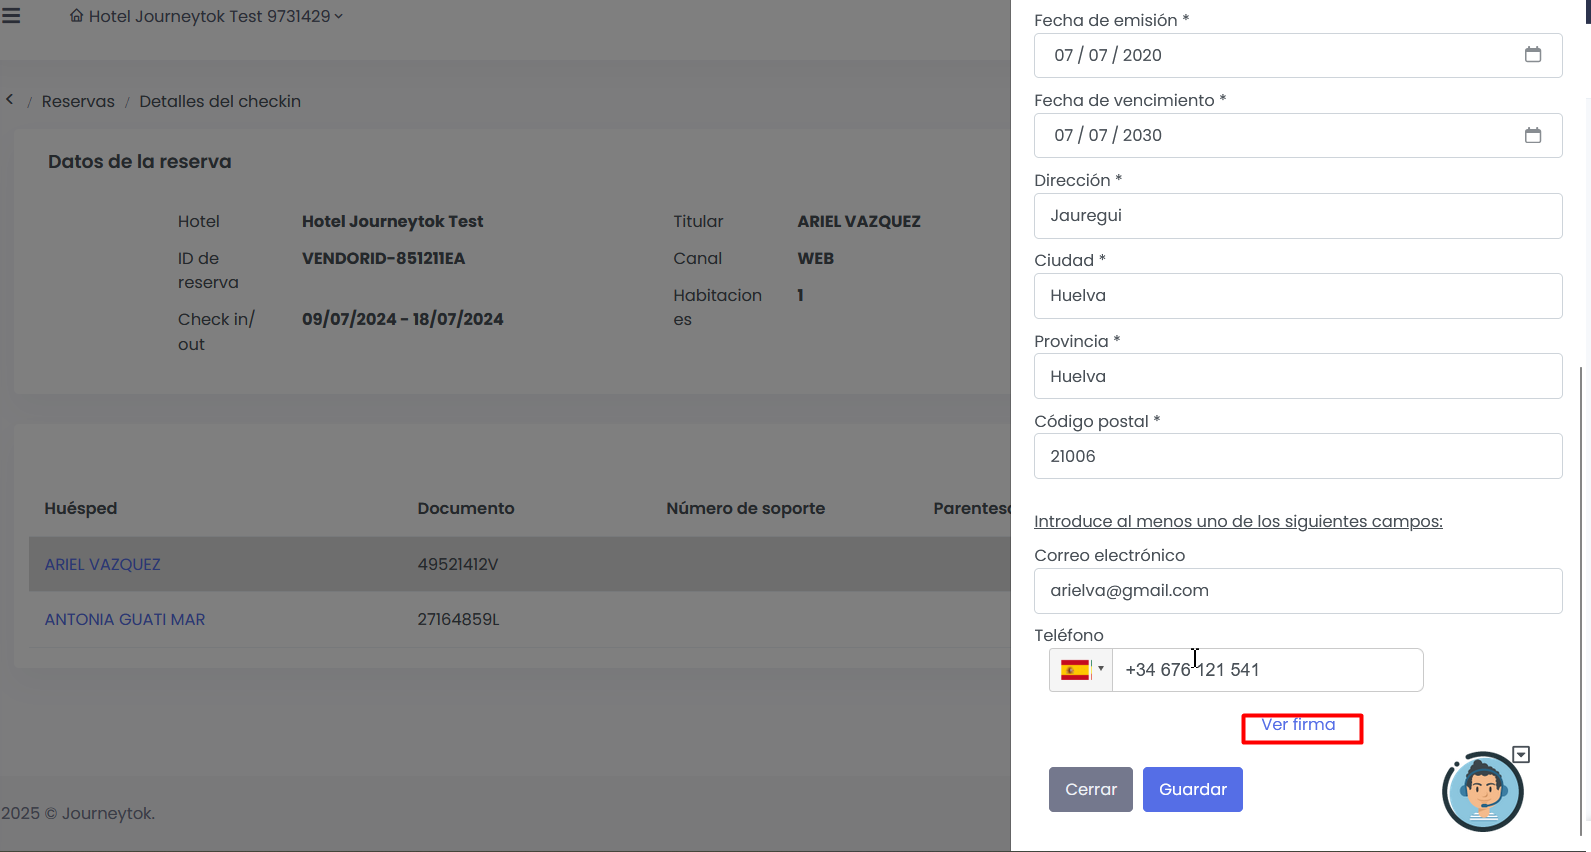
Task: Open the support chat avatar
Action: (x=1482, y=793)
